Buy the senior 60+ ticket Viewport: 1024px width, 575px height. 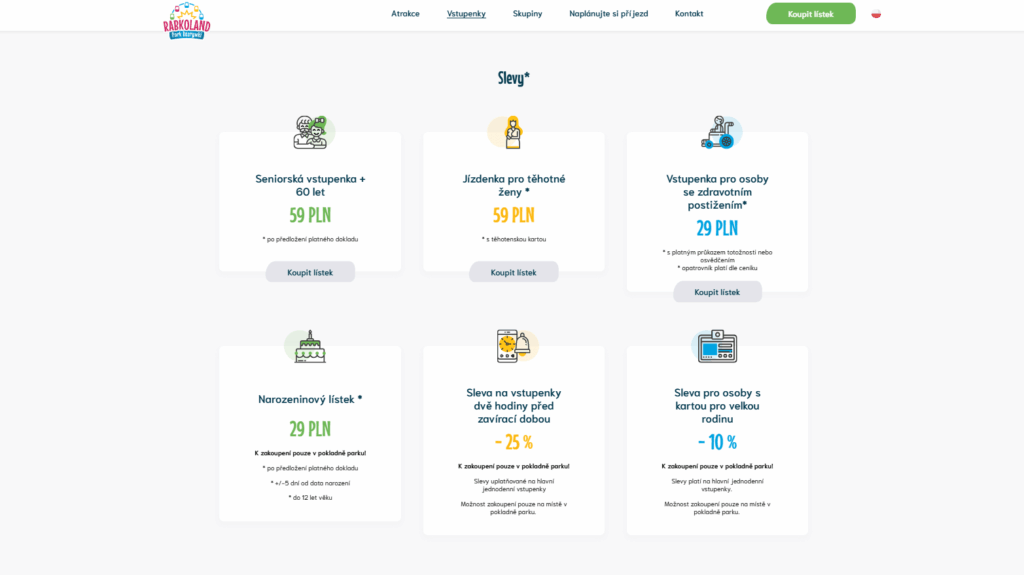(310, 272)
